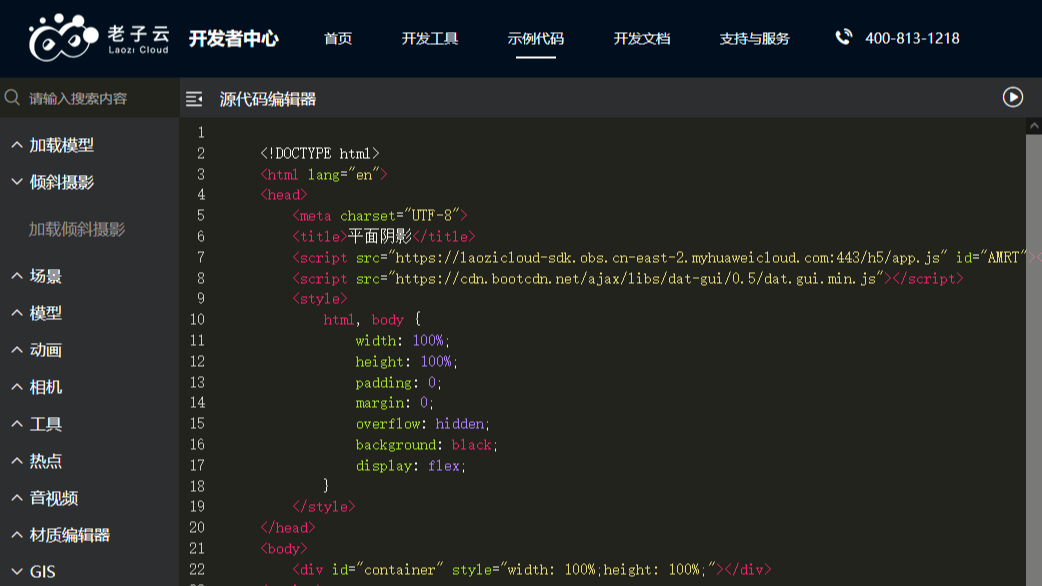Click the 'display: flex;' code line
This screenshot has width=1042, height=586.
click(x=411, y=466)
